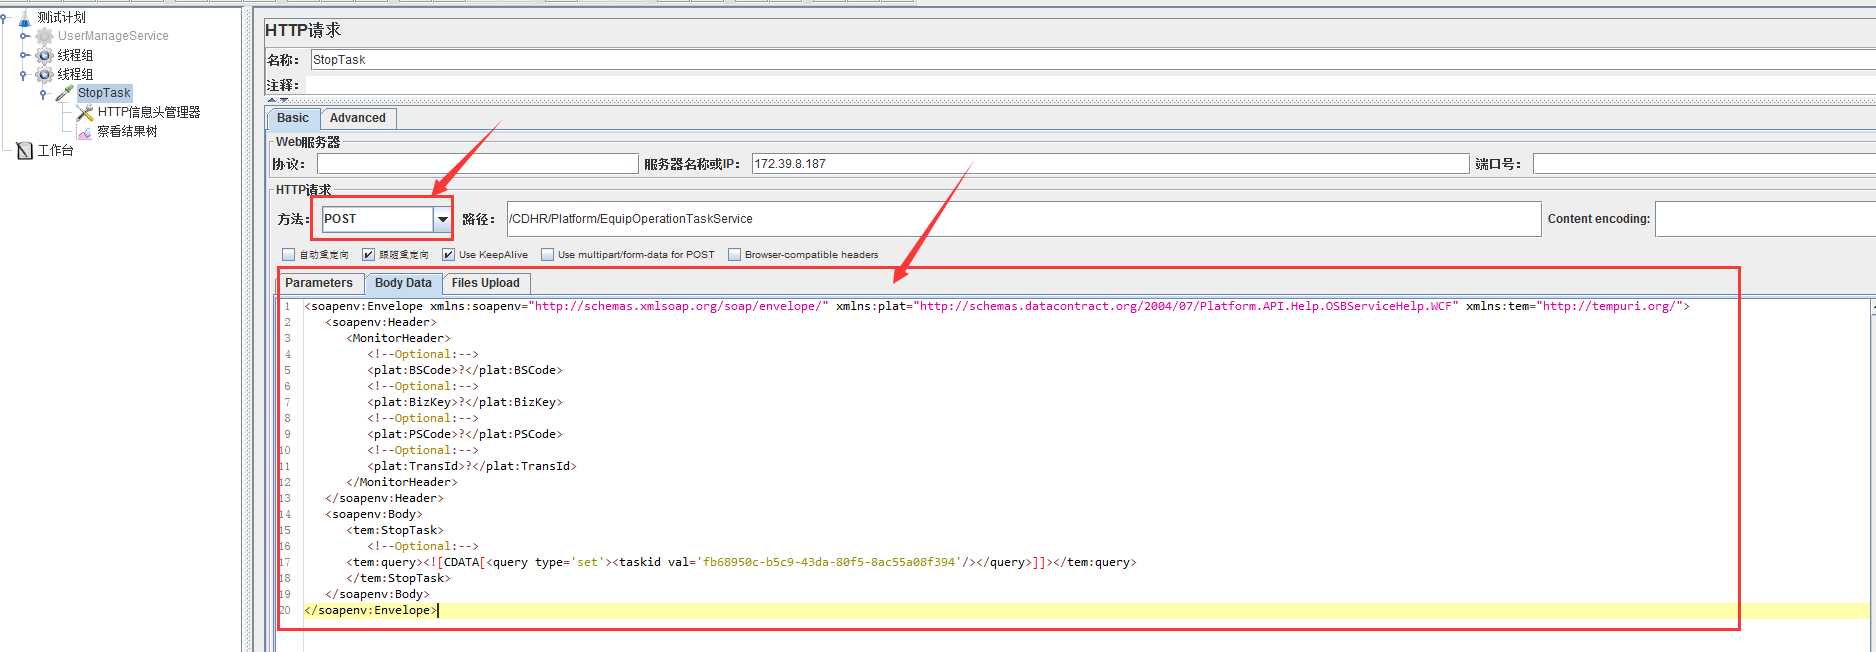Click the 名称 field containing StopTask
This screenshot has height=652, width=1876.
coord(1093,60)
